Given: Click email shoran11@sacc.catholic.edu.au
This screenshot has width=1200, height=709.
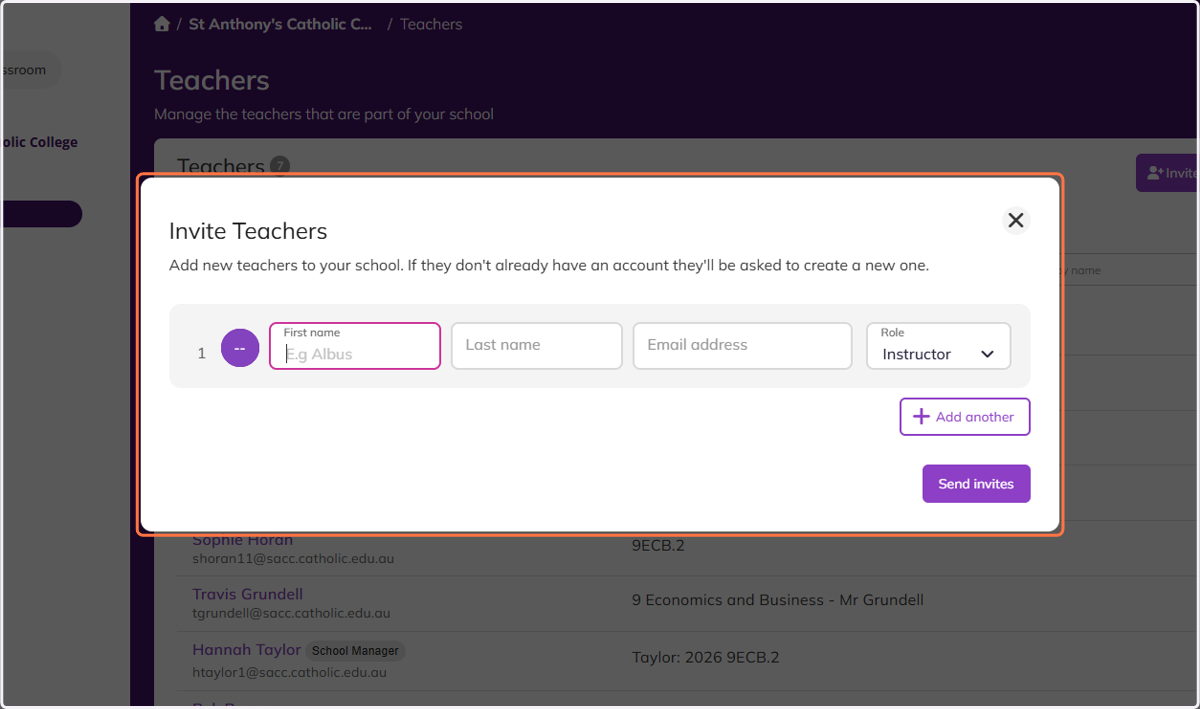Looking at the screenshot, I should pyautogui.click(x=294, y=559).
